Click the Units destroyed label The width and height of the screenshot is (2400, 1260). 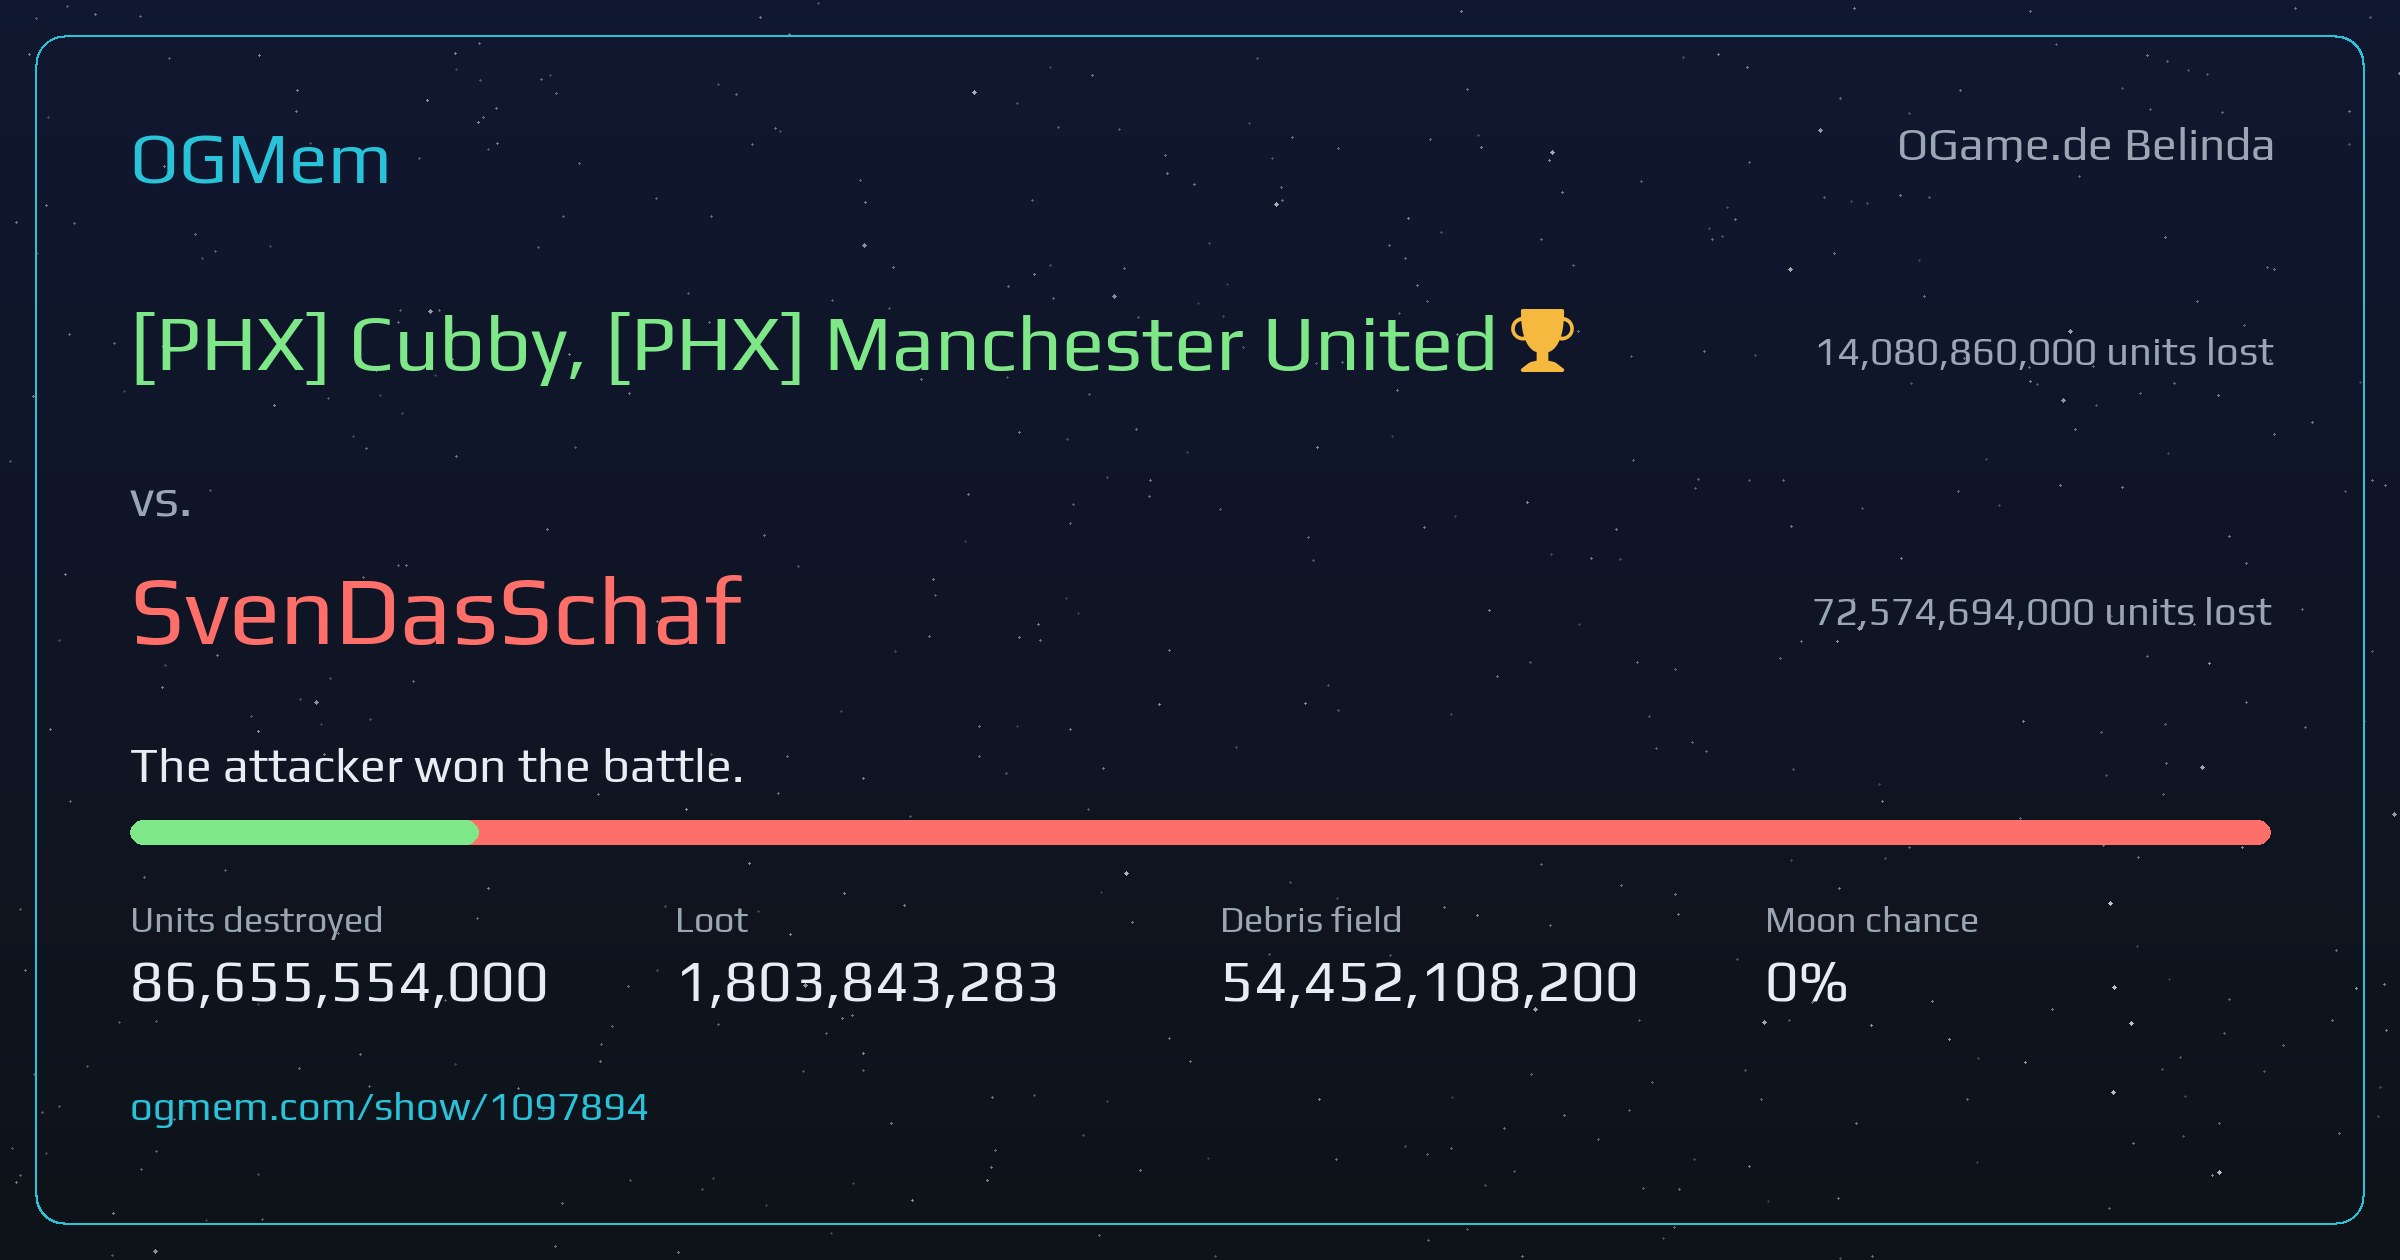tap(257, 920)
